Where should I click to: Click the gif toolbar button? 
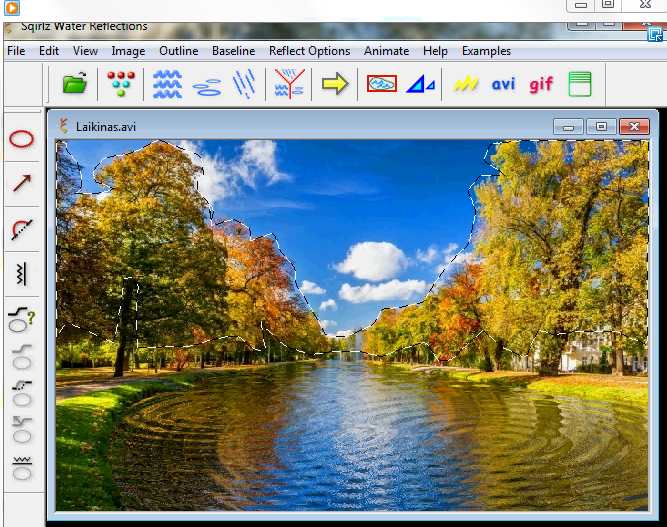tap(541, 84)
